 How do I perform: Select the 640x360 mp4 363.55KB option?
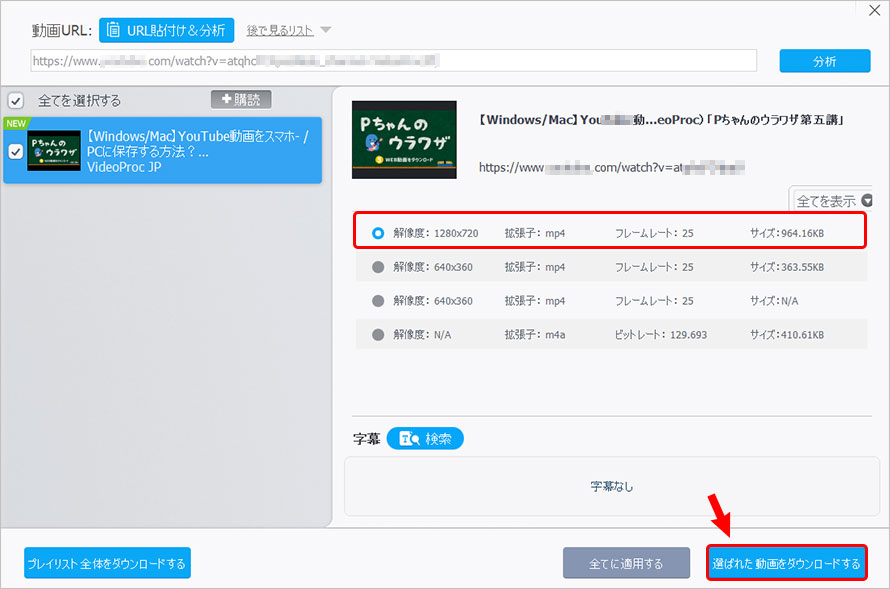pyautogui.click(x=380, y=265)
